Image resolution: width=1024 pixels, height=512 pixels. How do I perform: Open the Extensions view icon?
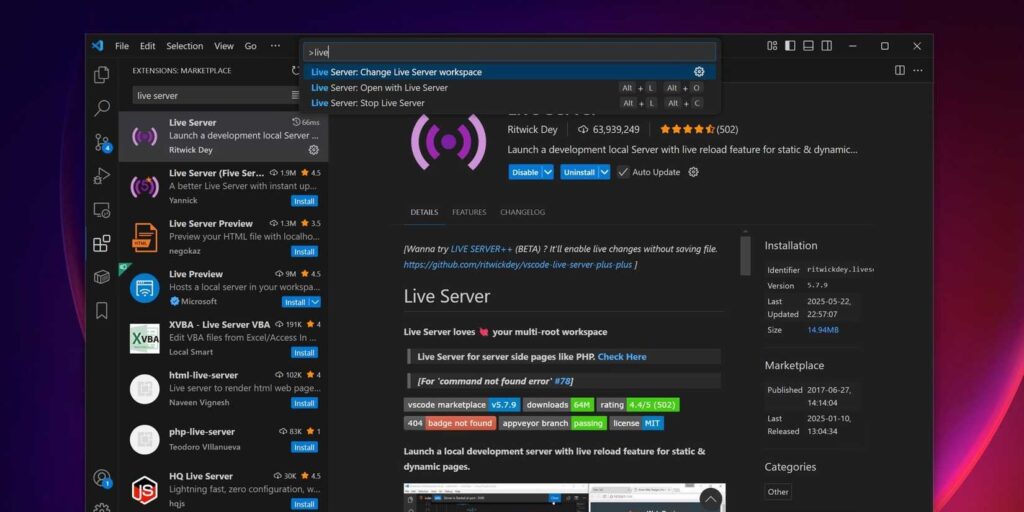(102, 244)
